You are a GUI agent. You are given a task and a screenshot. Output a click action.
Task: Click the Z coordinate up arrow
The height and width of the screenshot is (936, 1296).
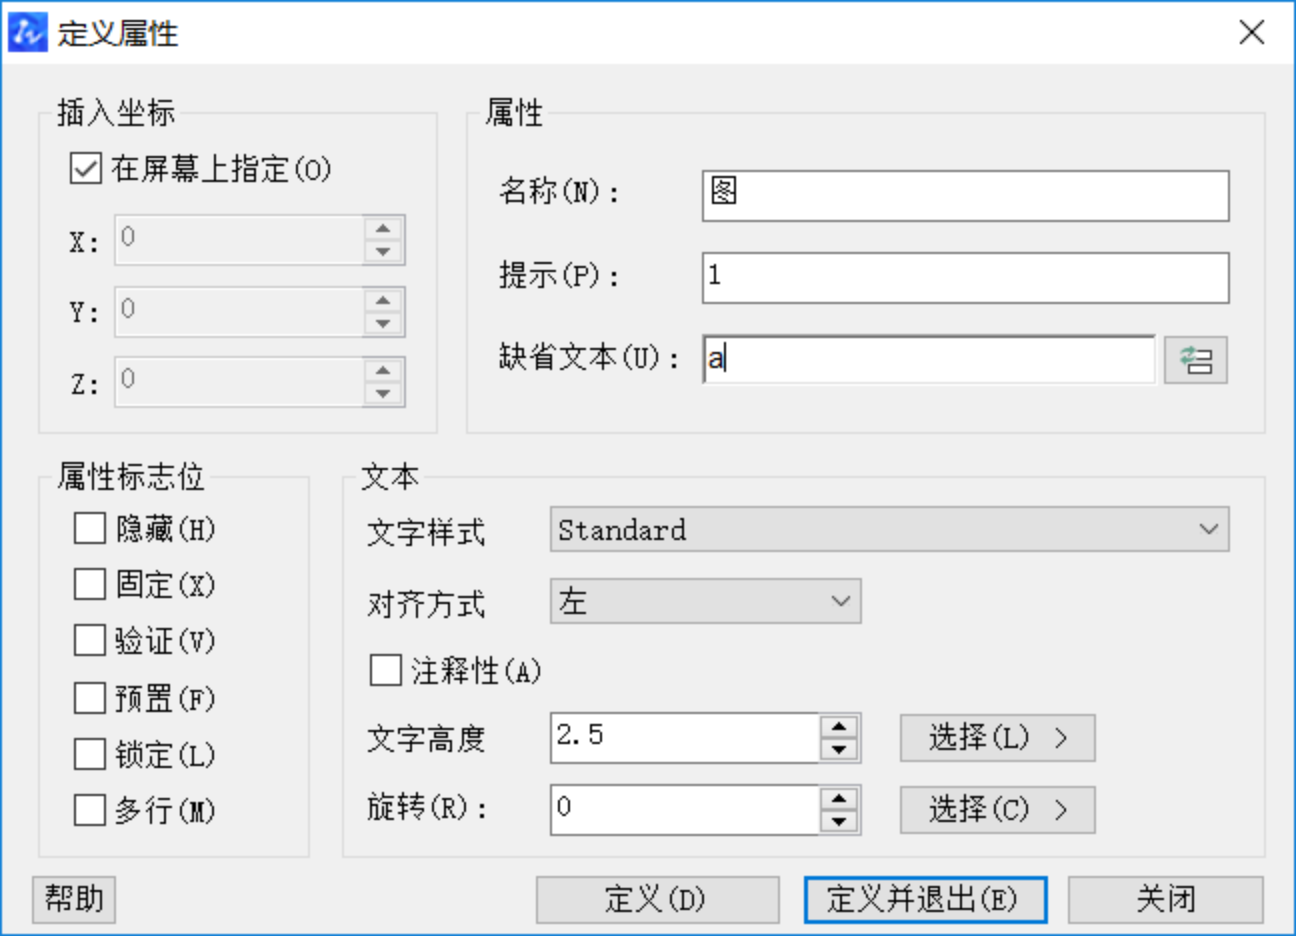coord(383,370)
